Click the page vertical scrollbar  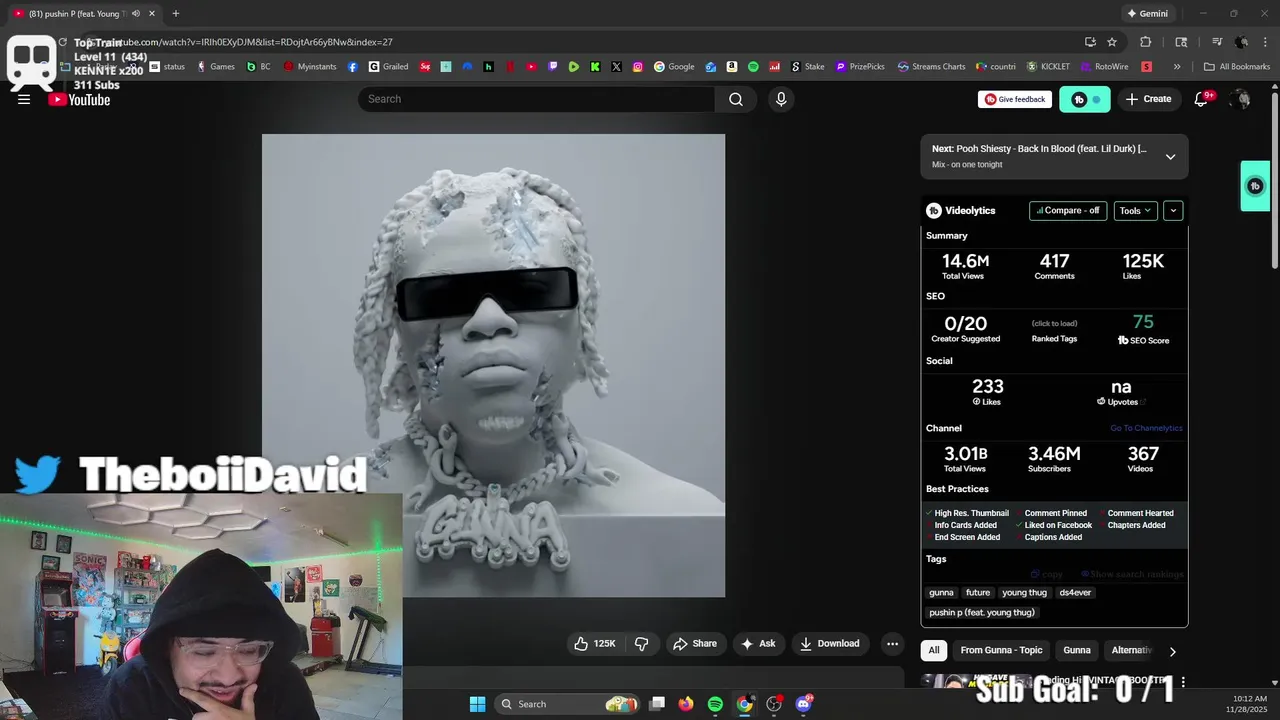click(1274, 180)
